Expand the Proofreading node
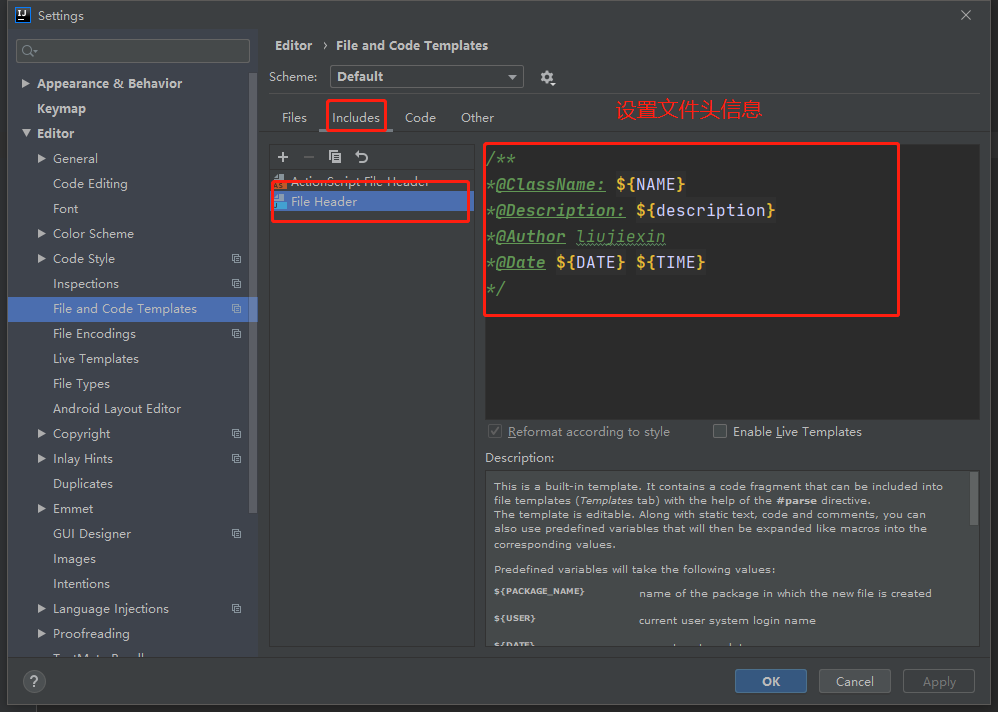998x712 pixels. point(41,634)
